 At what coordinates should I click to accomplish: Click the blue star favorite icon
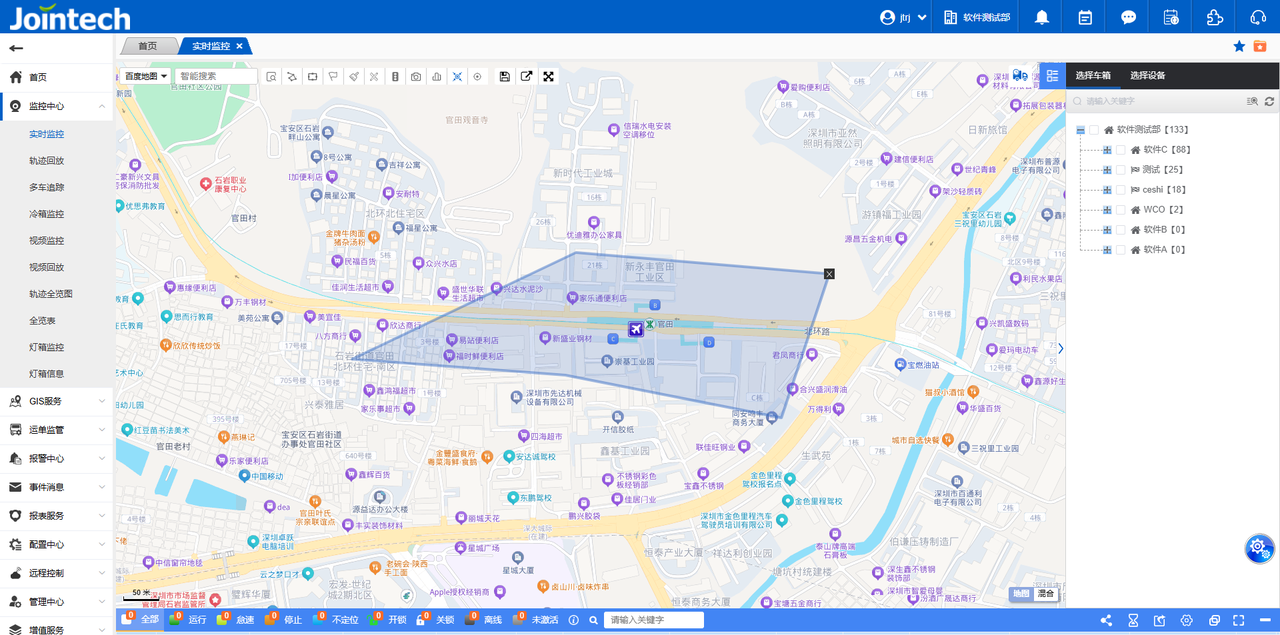click(1239, 46)
